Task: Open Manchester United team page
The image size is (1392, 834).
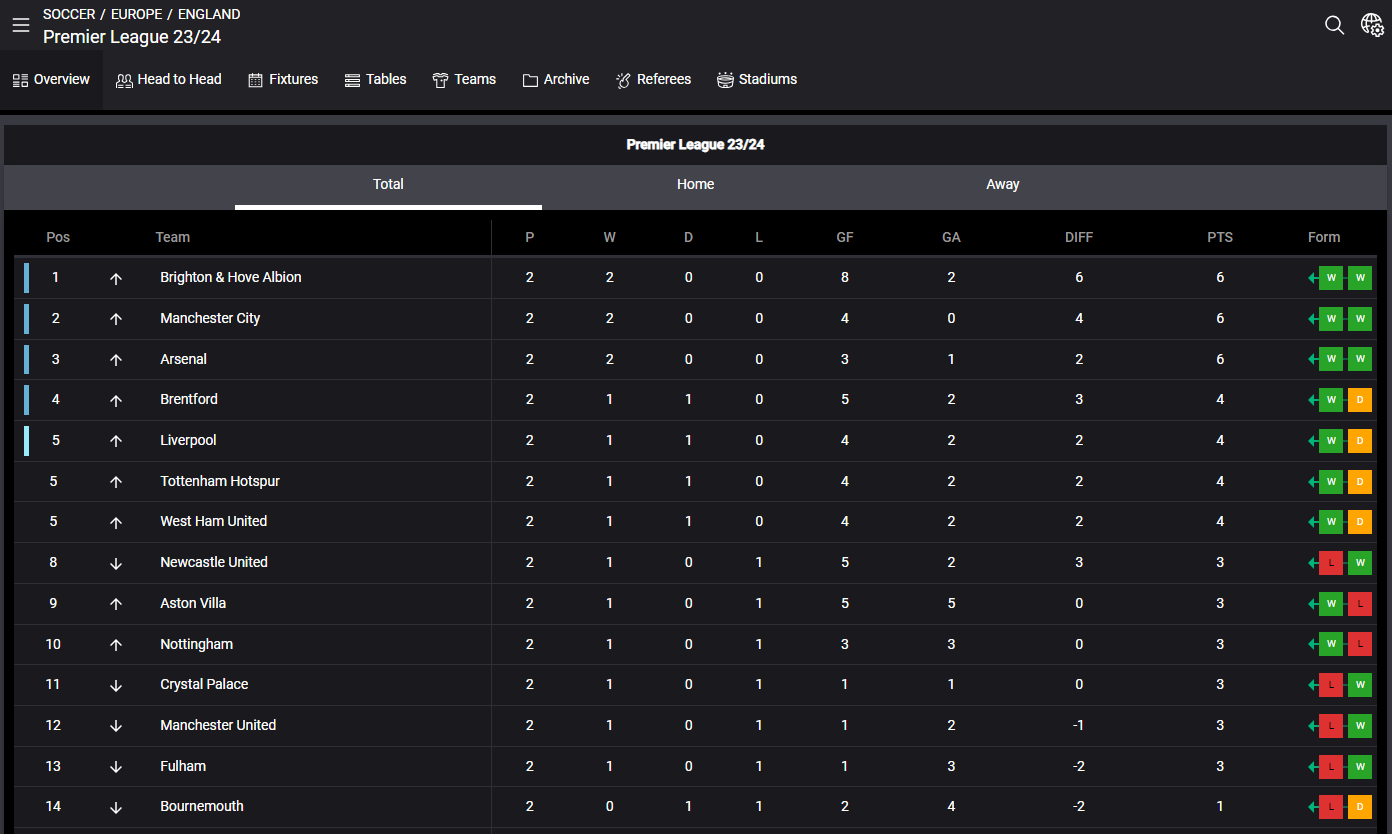Action: coord(218,725)
